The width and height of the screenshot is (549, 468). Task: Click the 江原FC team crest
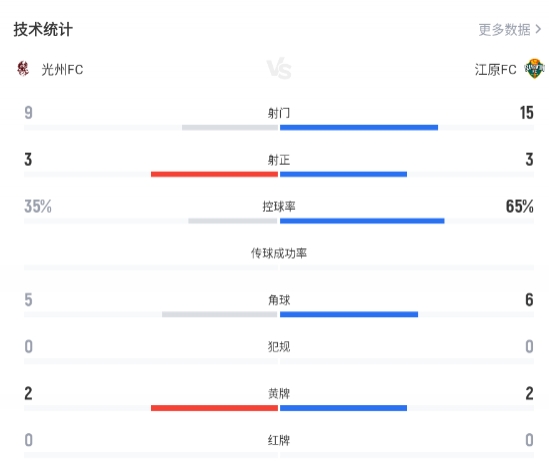point(534,69)
